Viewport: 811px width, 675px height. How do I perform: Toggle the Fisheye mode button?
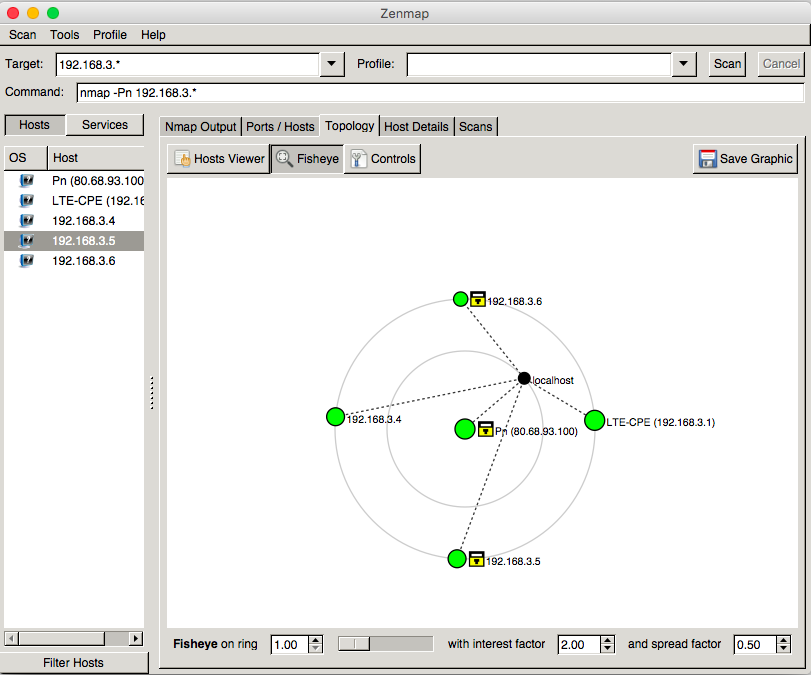[307, 159]
